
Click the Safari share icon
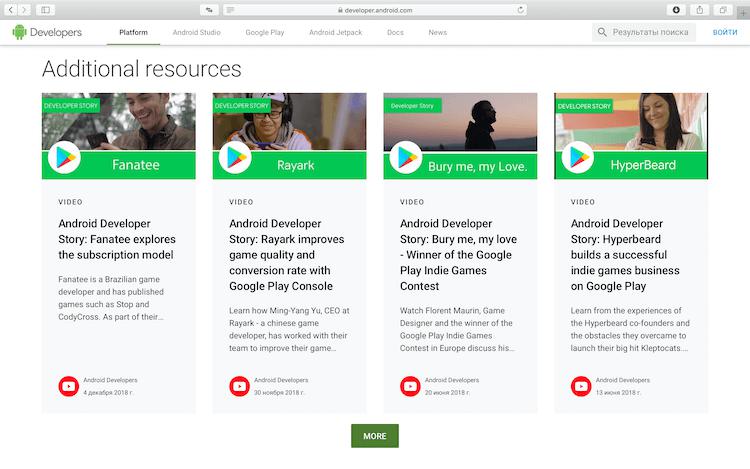(x=700, y=10)
